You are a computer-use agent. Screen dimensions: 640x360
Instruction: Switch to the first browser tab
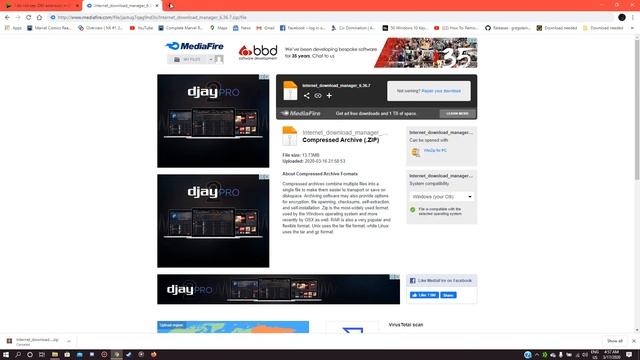tap(41, 6)
